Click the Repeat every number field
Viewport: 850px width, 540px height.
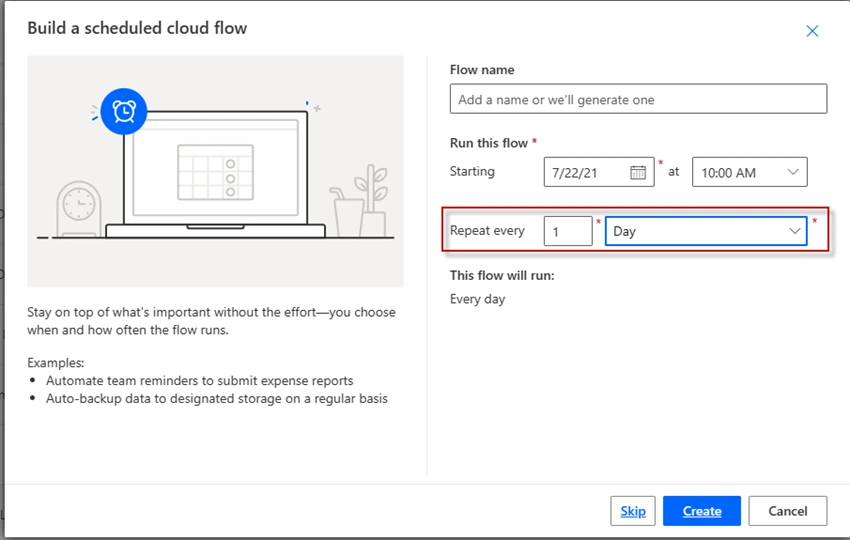click(568, 231)
